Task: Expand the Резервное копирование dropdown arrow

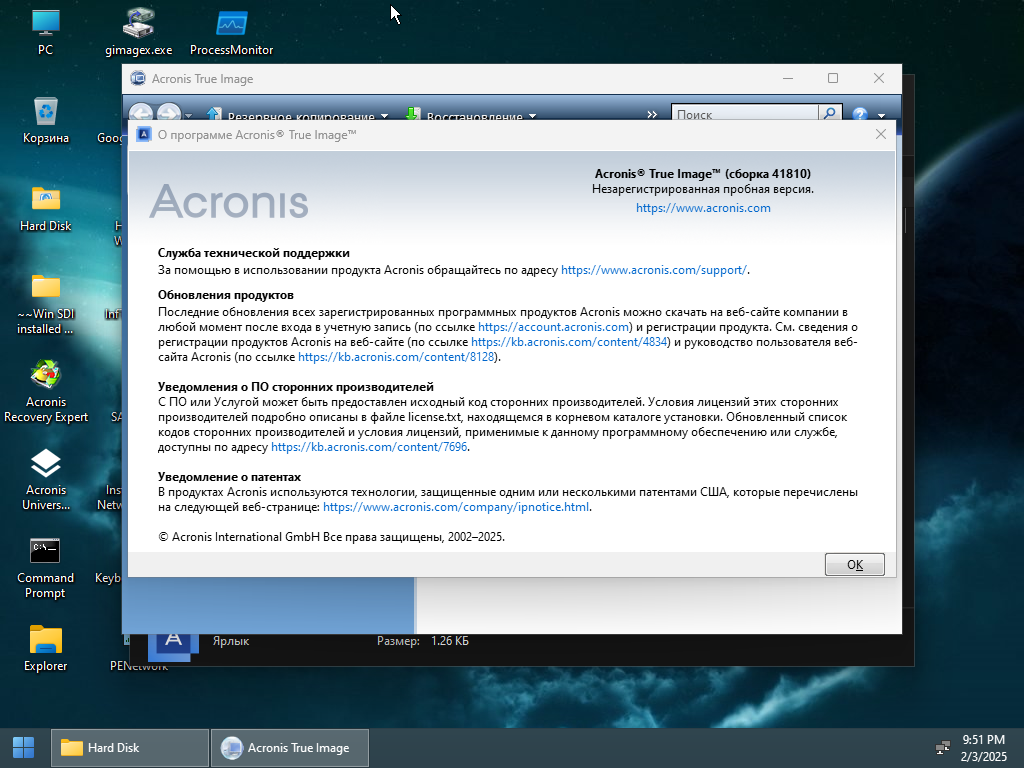Action: coord(384,116)
